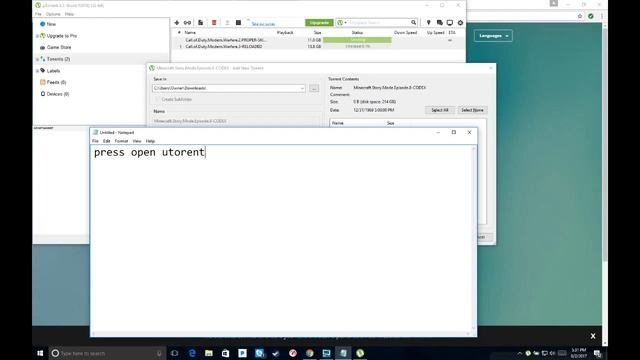The image size is (640, 360).
Task: Open the action center notifications icon
Action: [598, 353]
